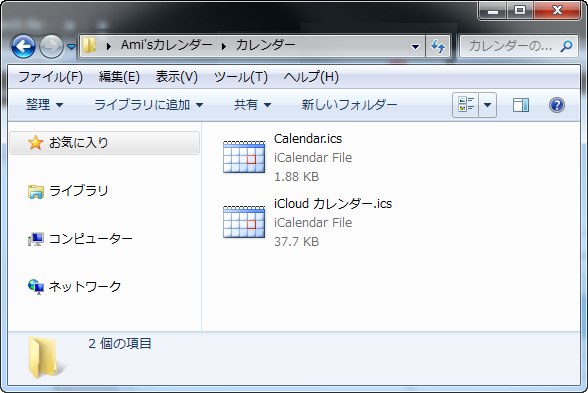Open the 編集(E) menu
This screenshot has height=393, width=588.
point(119,77)
